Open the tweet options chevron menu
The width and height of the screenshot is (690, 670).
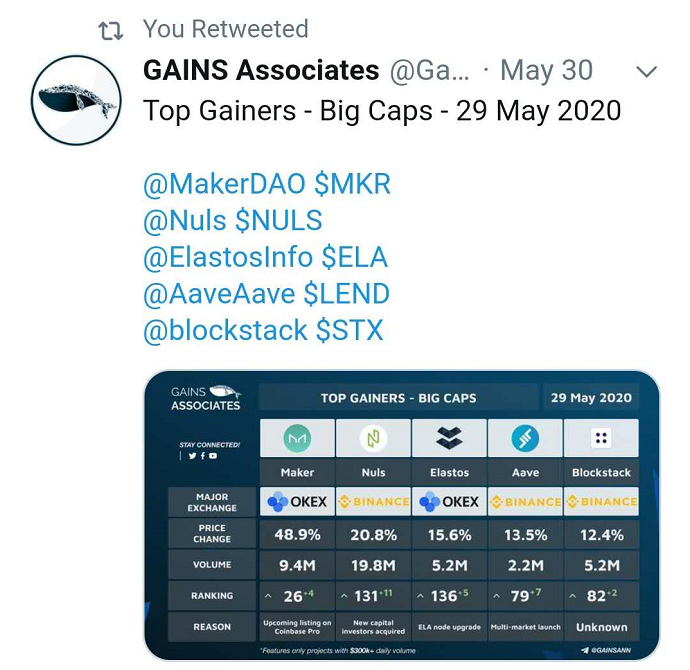(646, 72)
